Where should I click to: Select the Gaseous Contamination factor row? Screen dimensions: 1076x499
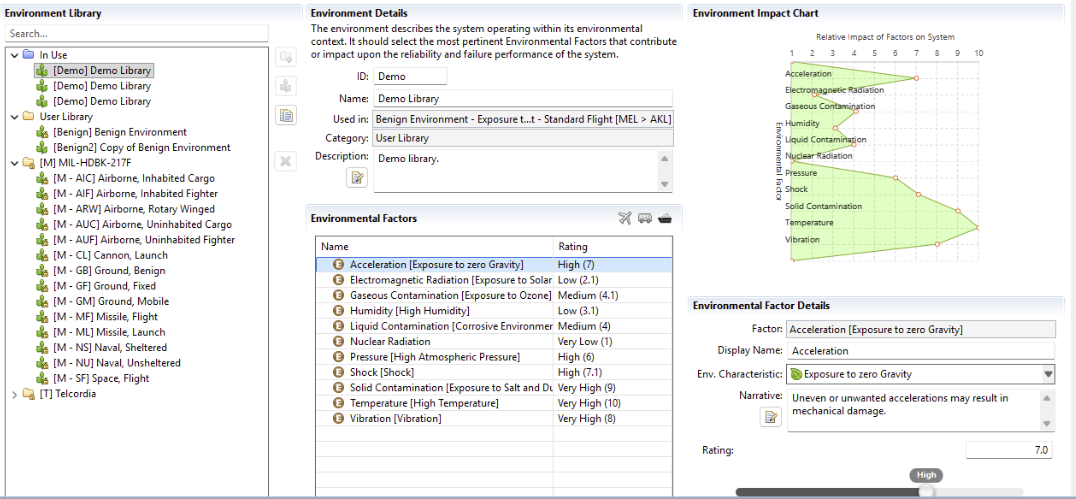[x=494, y=295]
